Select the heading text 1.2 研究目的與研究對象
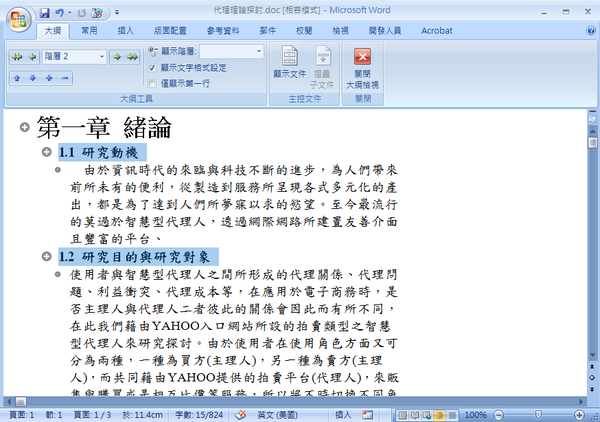The width and height of the screenshot is (600, 422). click(x=134, y=256)
